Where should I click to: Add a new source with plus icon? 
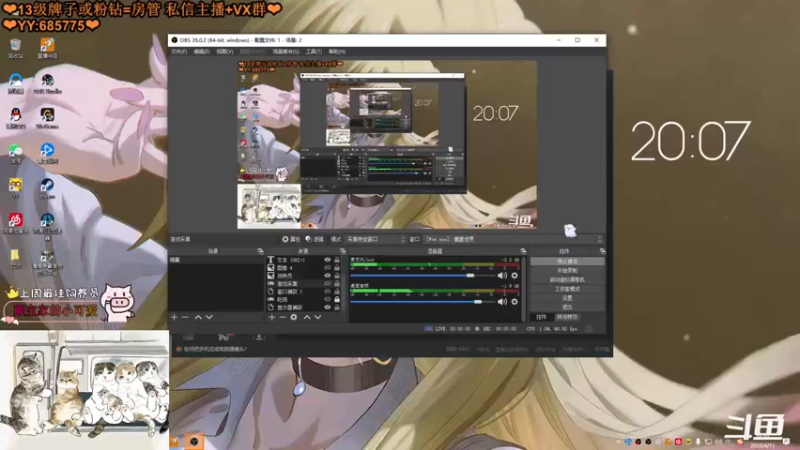(271, 317)
